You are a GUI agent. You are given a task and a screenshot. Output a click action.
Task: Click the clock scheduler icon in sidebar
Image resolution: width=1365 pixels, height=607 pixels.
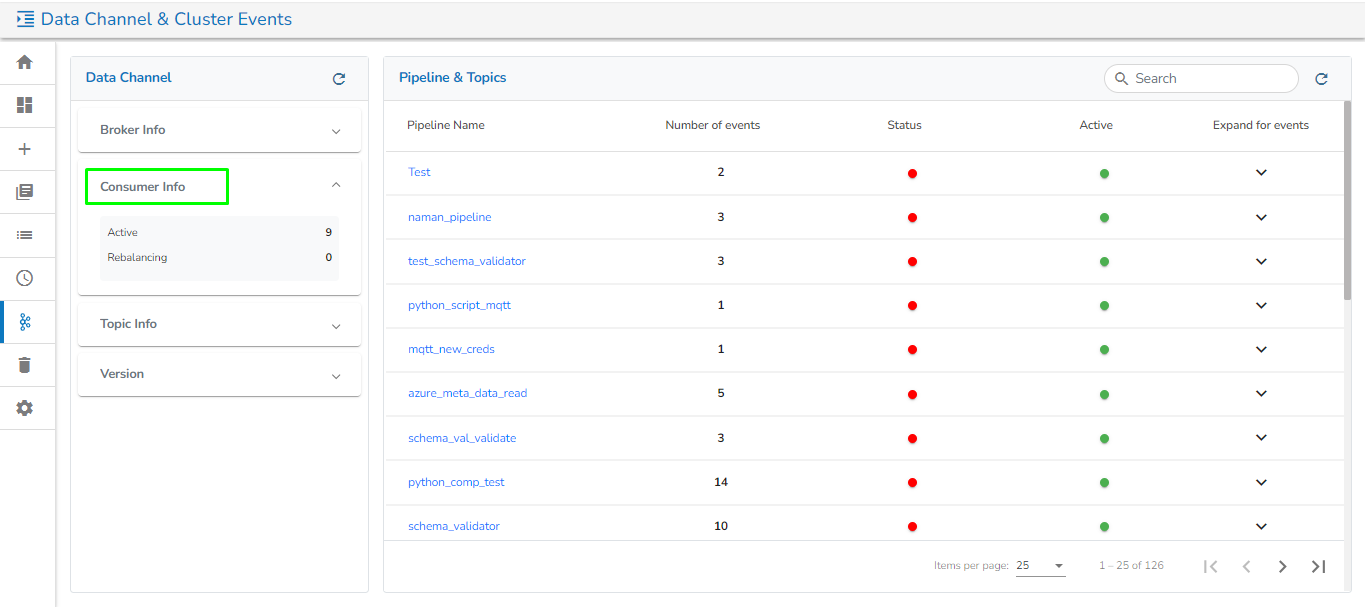pos(25,278)
